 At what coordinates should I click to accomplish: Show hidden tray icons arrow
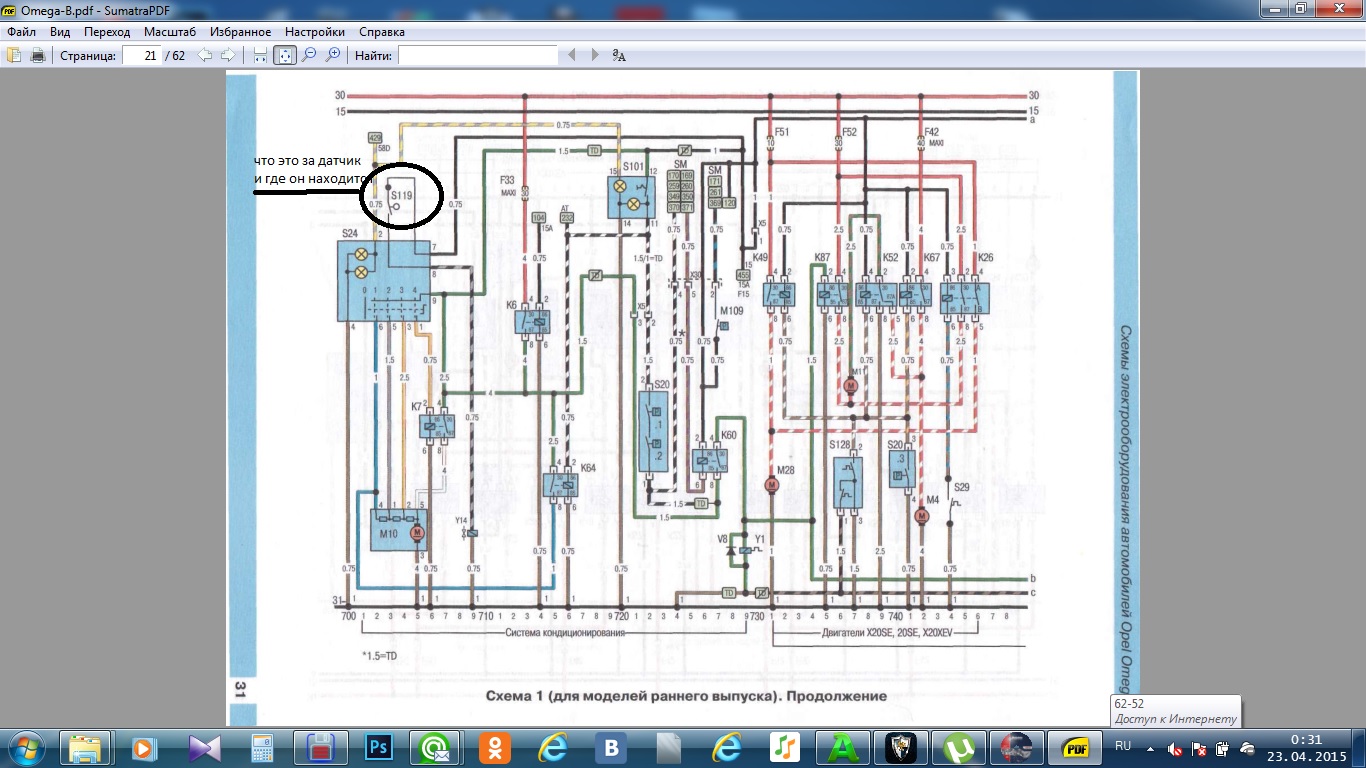point(1150,748)
